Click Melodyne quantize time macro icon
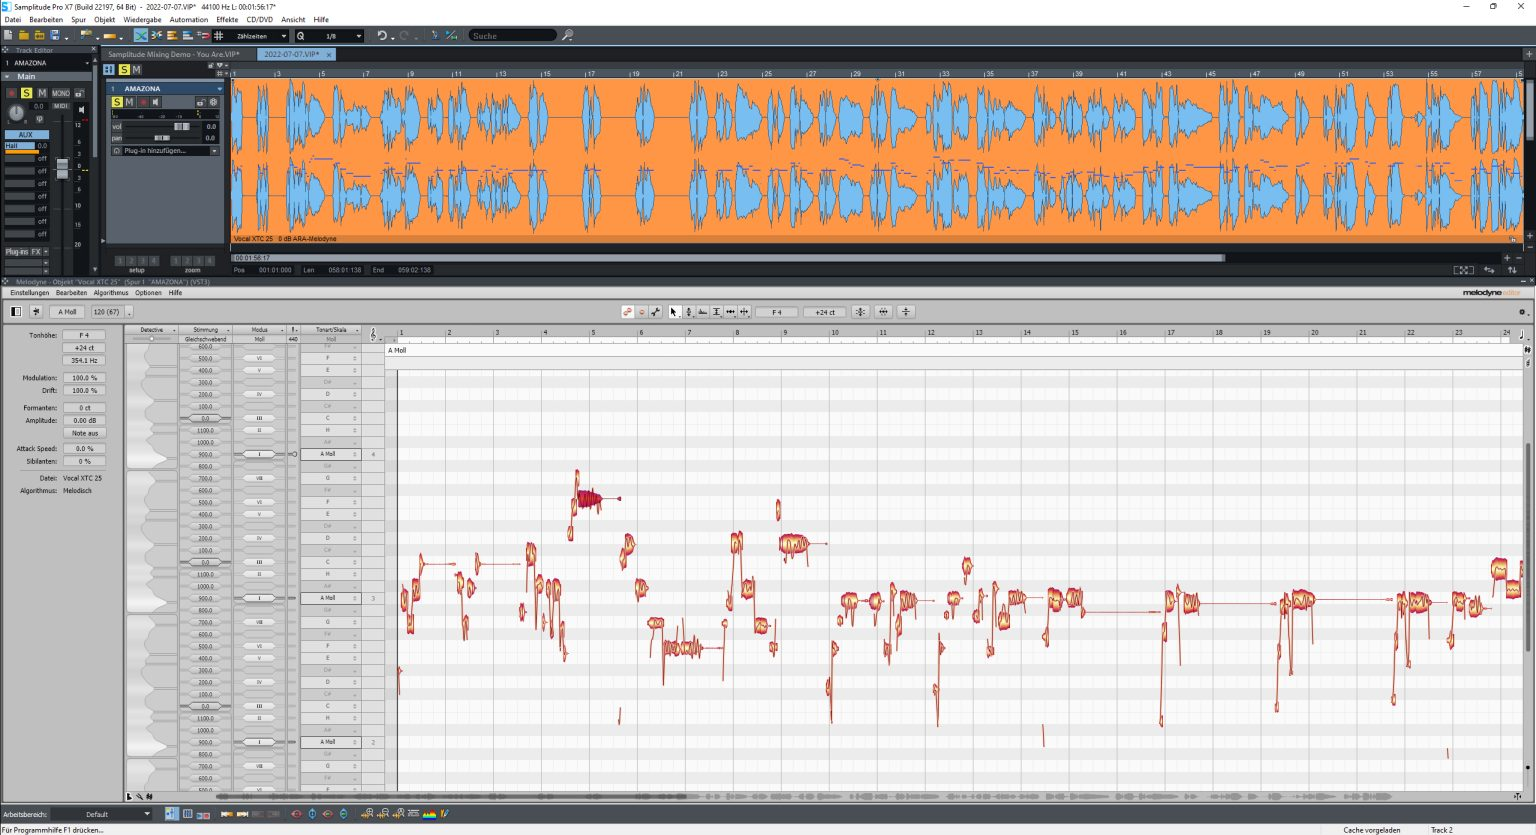 click(x=883, y=312)
